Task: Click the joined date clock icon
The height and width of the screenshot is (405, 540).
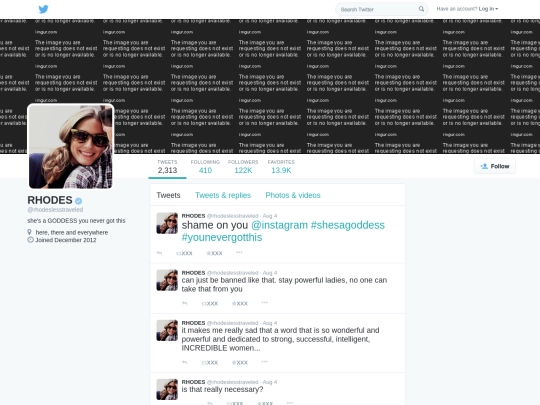Action: pos(30,240)
